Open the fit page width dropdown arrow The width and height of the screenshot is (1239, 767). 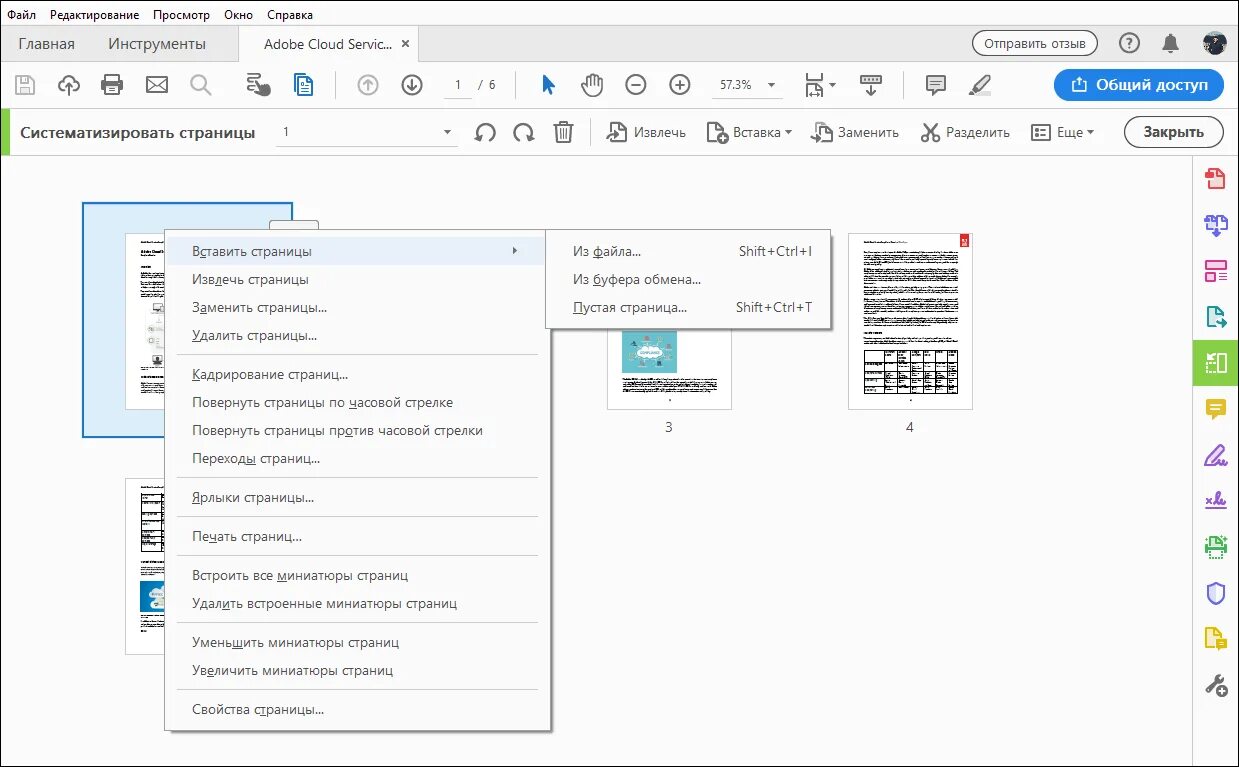coord(832,85)
